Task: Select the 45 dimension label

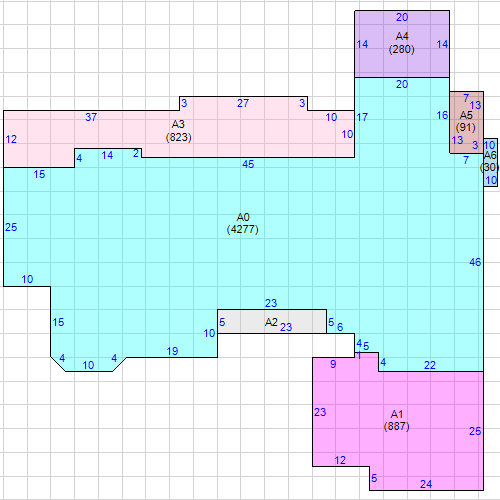Action: coord(248,164)
